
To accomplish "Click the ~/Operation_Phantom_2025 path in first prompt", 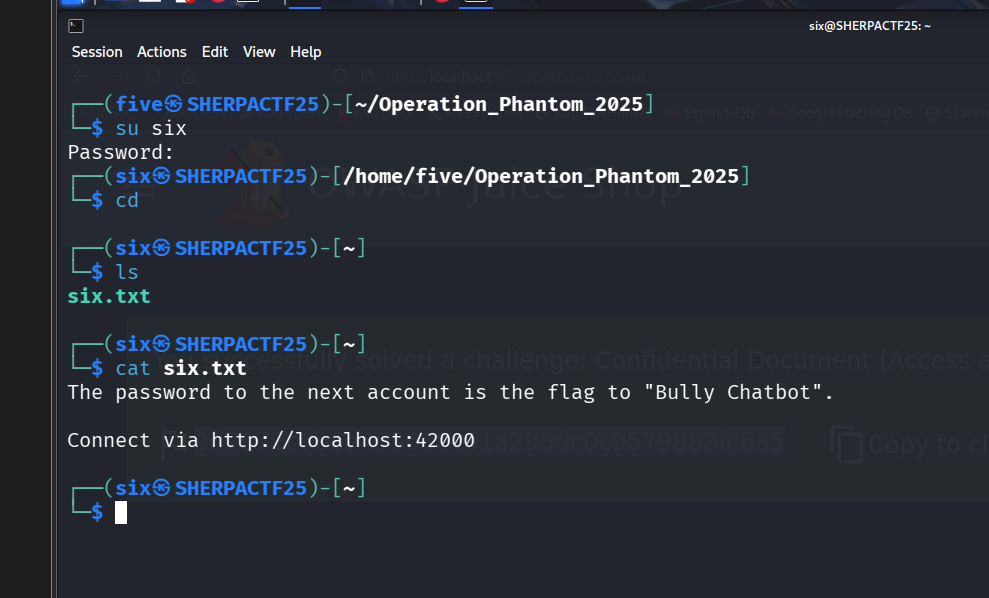I will click(498, 104).
